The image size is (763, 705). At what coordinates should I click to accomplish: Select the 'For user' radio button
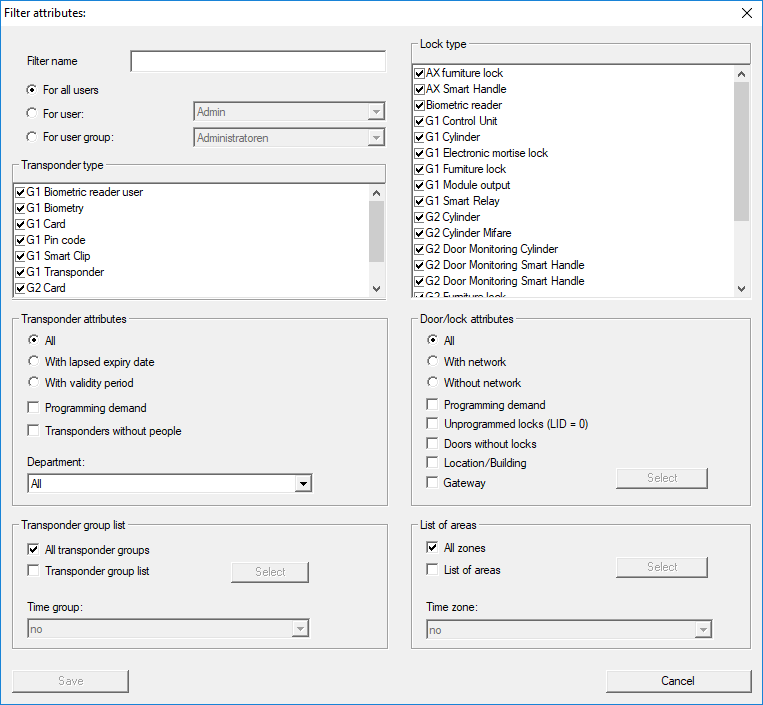pyautogui.click(x=33, y=113)
